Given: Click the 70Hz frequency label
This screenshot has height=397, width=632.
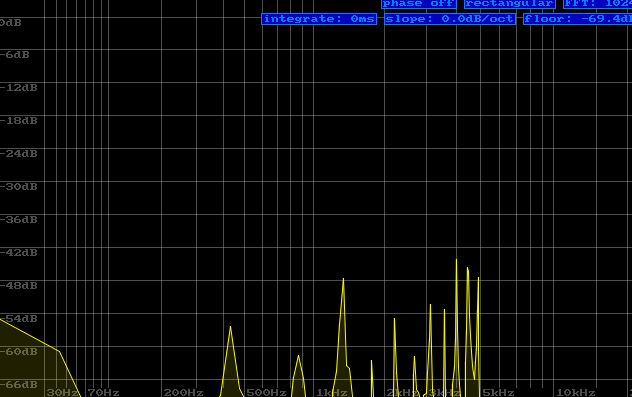Looking at the screenshot, I should pyautogui.click(x=104, y=393).
